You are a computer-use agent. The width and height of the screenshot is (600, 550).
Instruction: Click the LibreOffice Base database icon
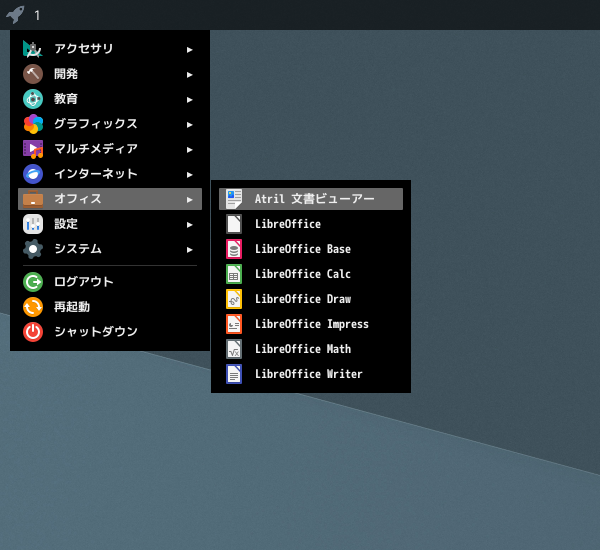[234, 249]
